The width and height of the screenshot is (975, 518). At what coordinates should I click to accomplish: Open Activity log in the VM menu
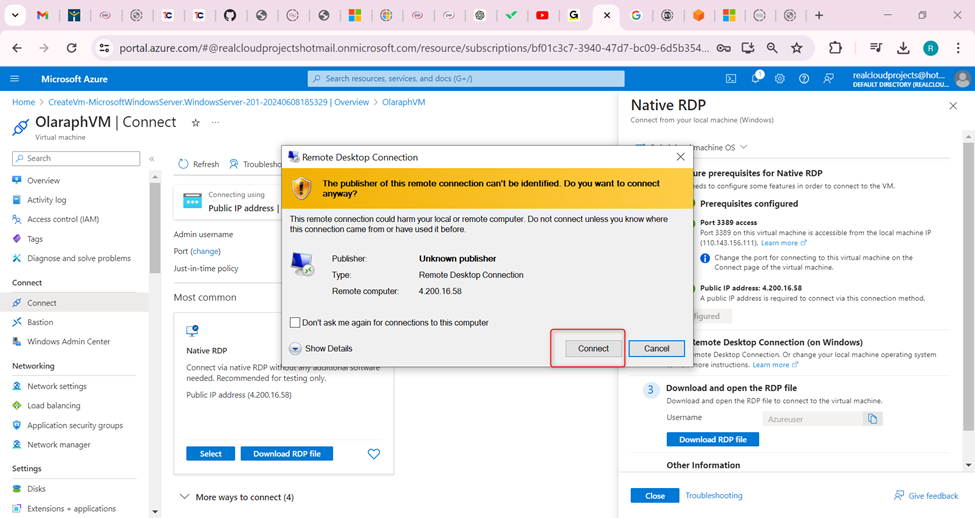click(47, 200)
